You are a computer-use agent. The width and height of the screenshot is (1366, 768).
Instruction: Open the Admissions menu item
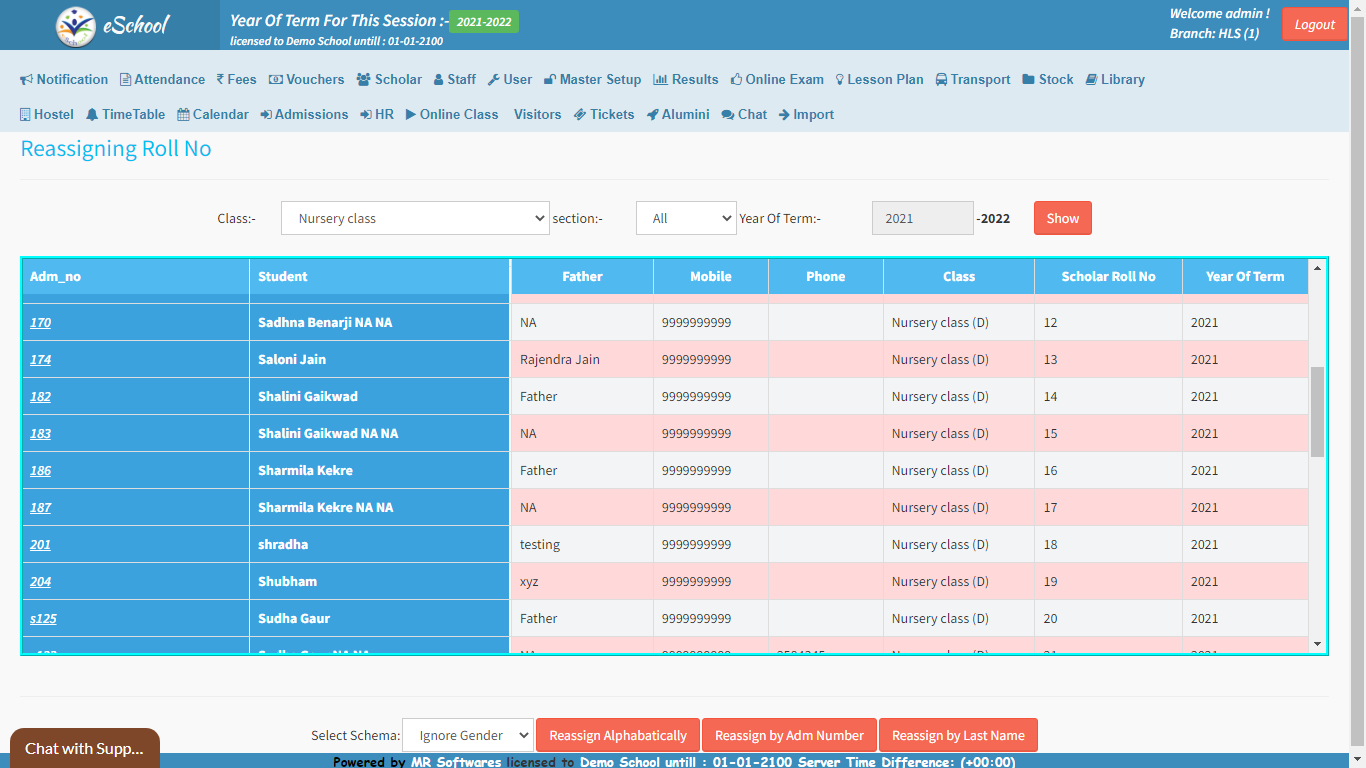click(x=304, y=115)
